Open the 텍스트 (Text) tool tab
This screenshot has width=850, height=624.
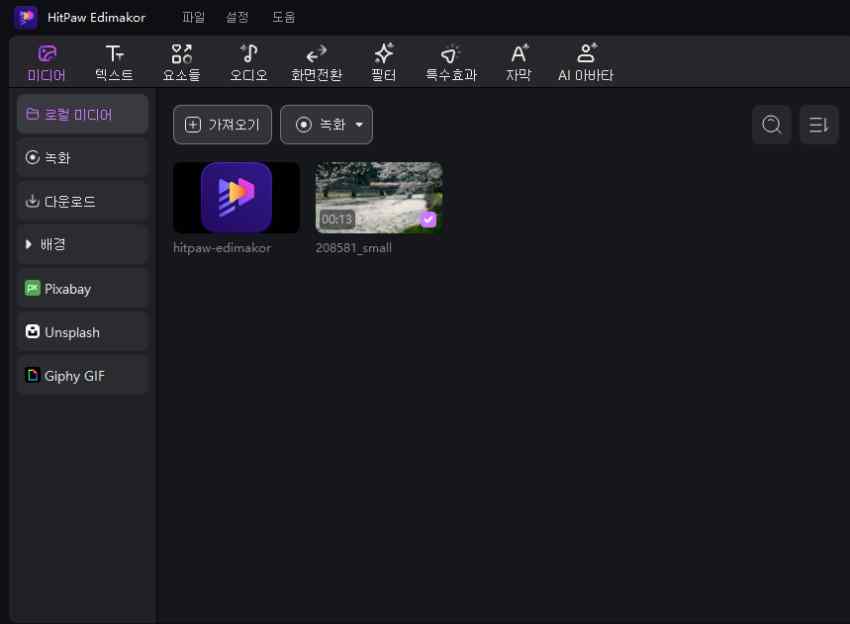pos(114,62)
